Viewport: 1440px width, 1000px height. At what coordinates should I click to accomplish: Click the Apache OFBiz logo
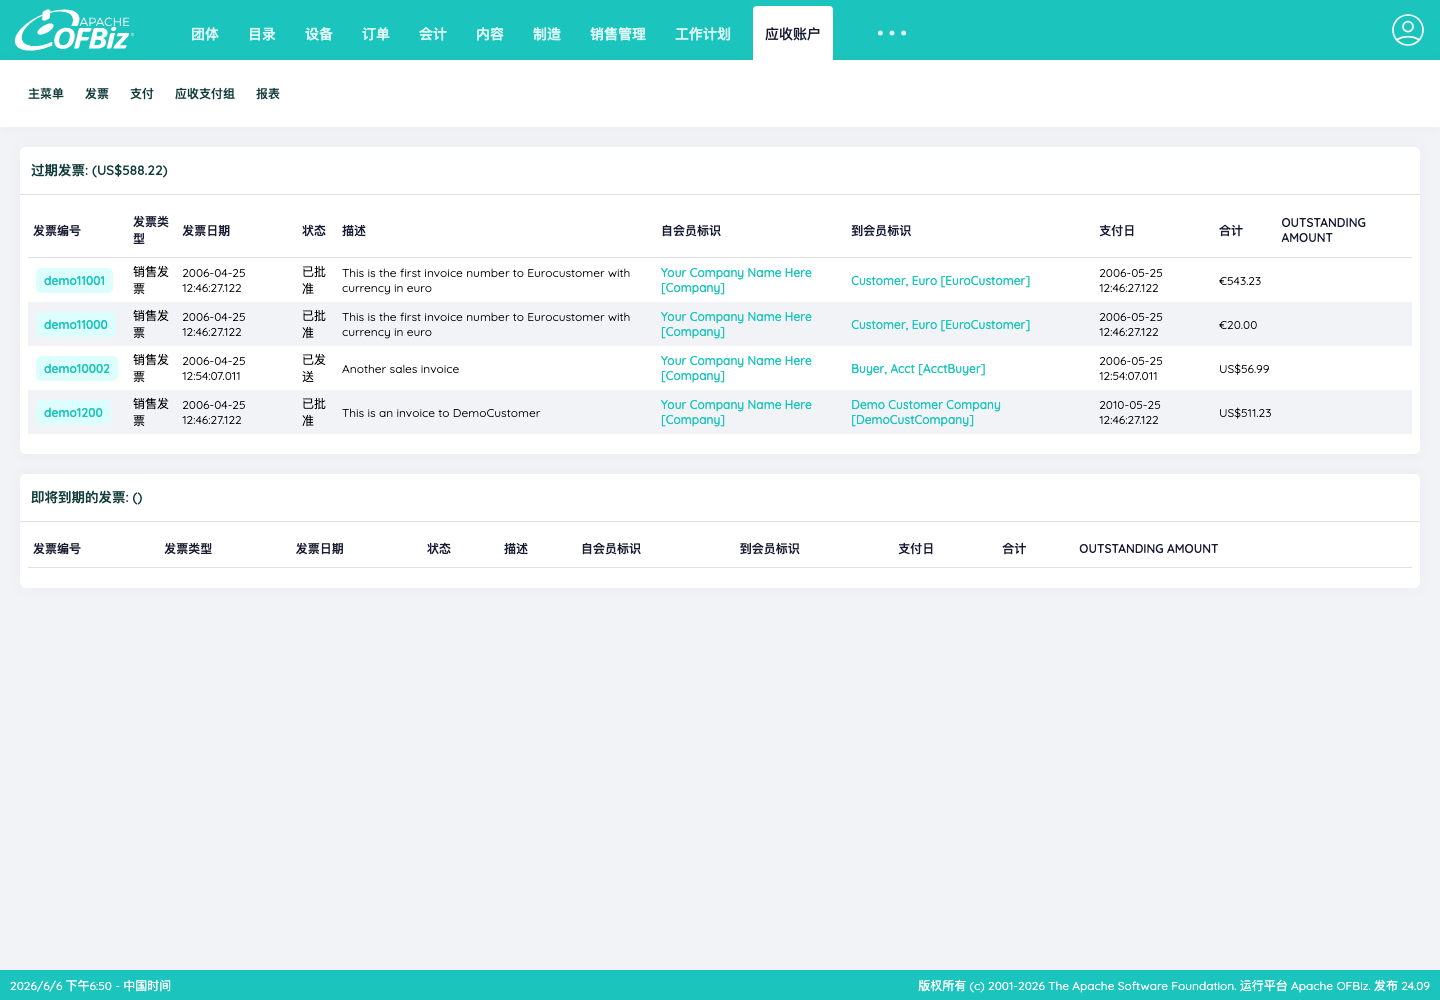click(74, 30)
